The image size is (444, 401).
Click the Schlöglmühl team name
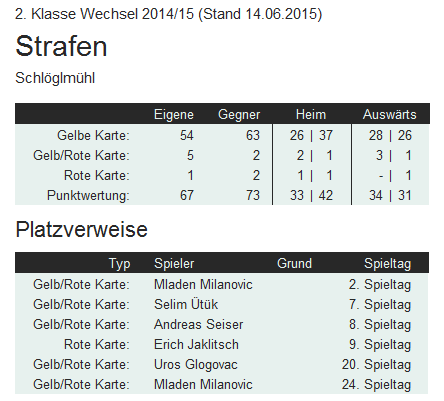coord(55,78)
